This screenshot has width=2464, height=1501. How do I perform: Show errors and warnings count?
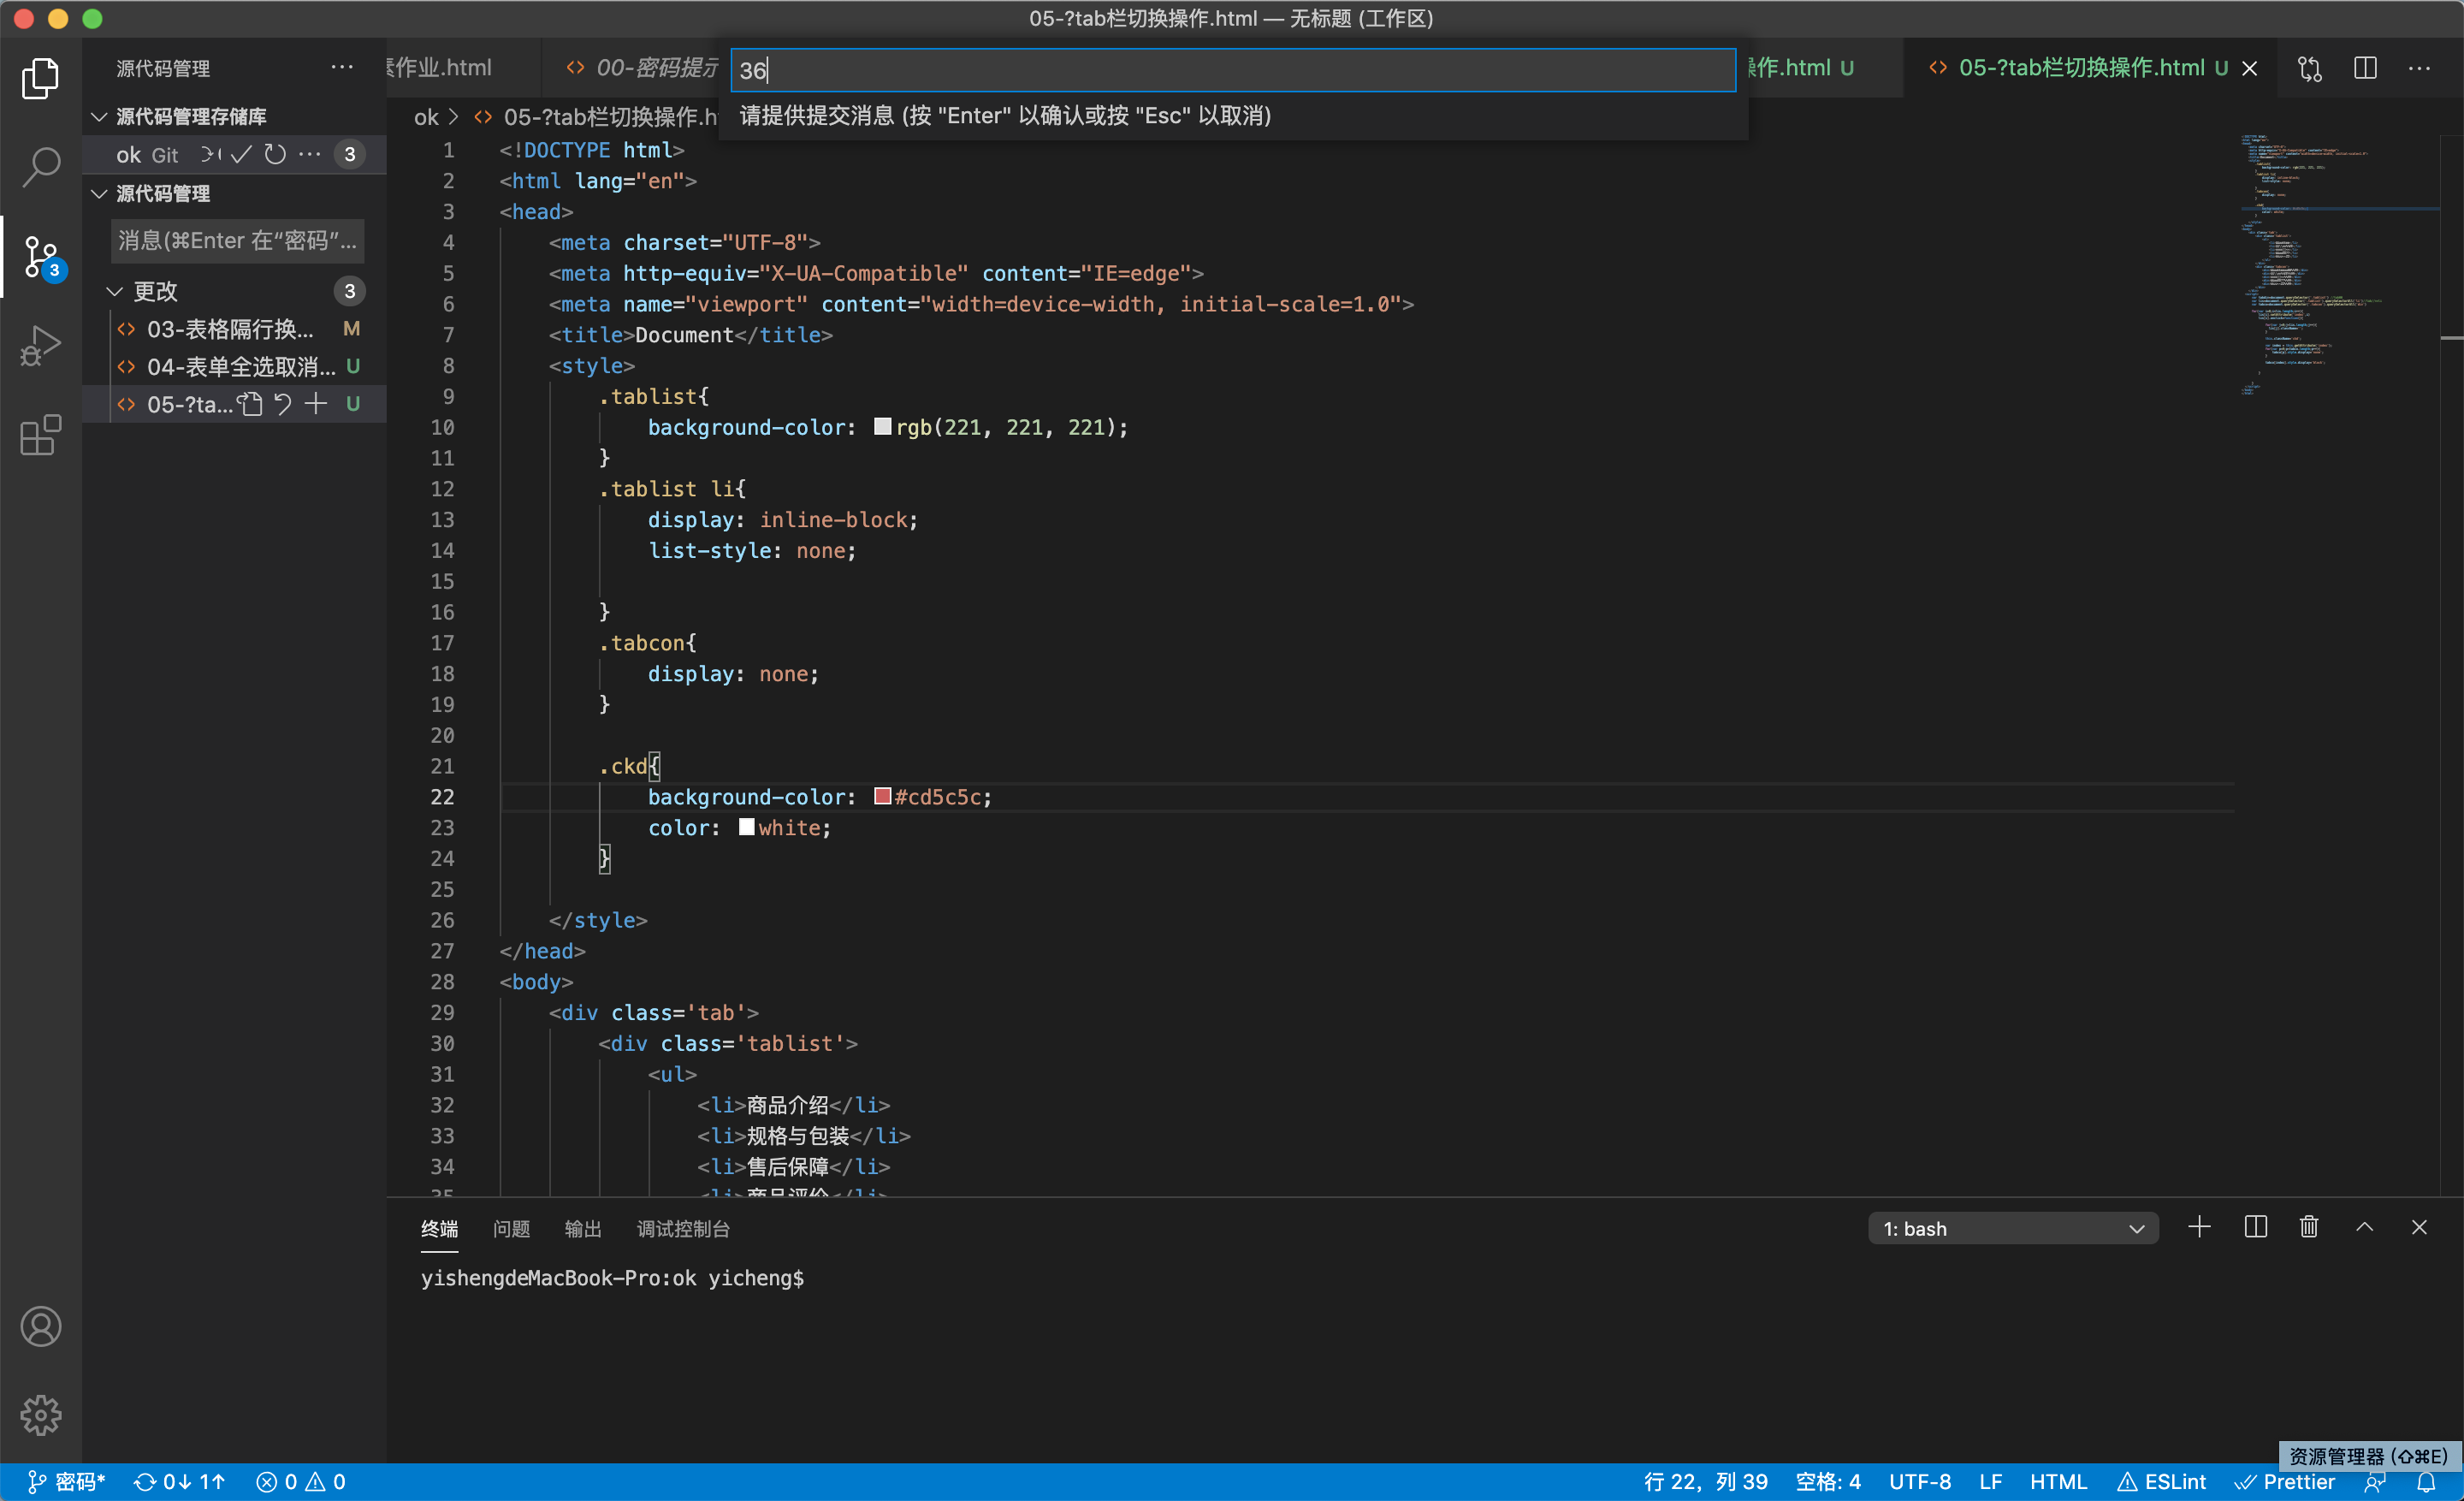pos(301,1482)
